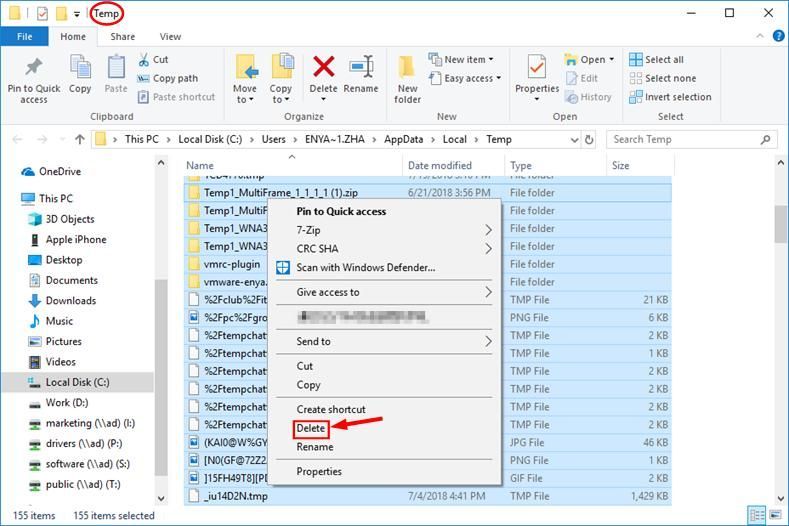
Task: Click the Search Temp input field
Action: [691, 139]
